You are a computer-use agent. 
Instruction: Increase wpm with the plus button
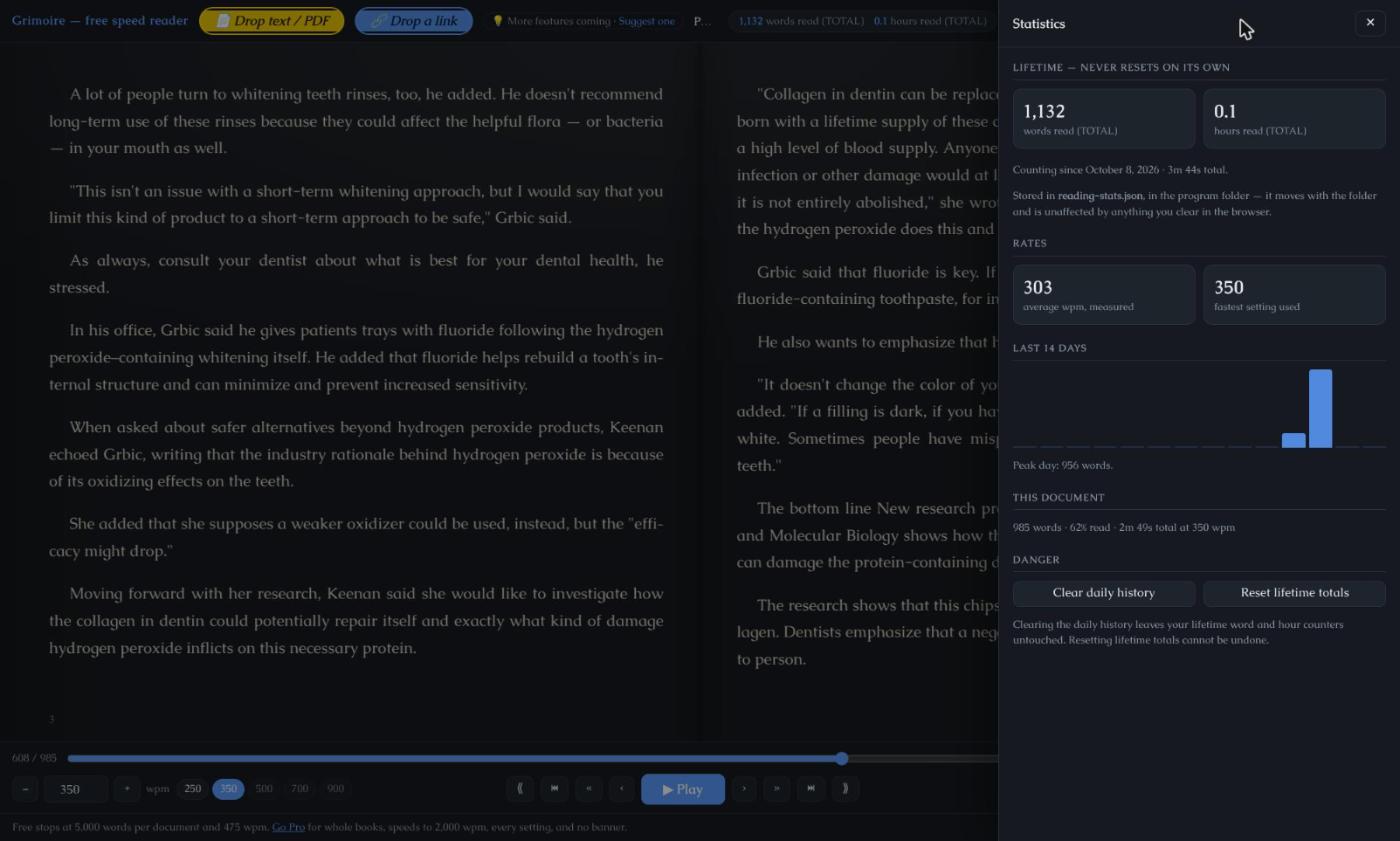point(127,789)
